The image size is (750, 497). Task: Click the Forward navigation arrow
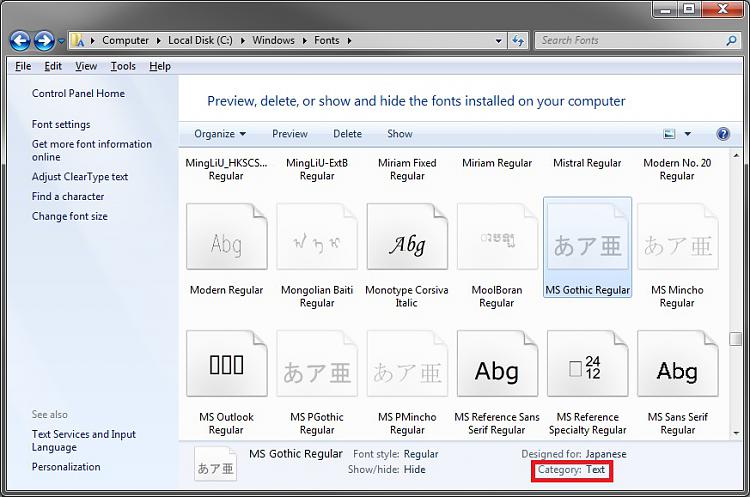tap(44, 41)
